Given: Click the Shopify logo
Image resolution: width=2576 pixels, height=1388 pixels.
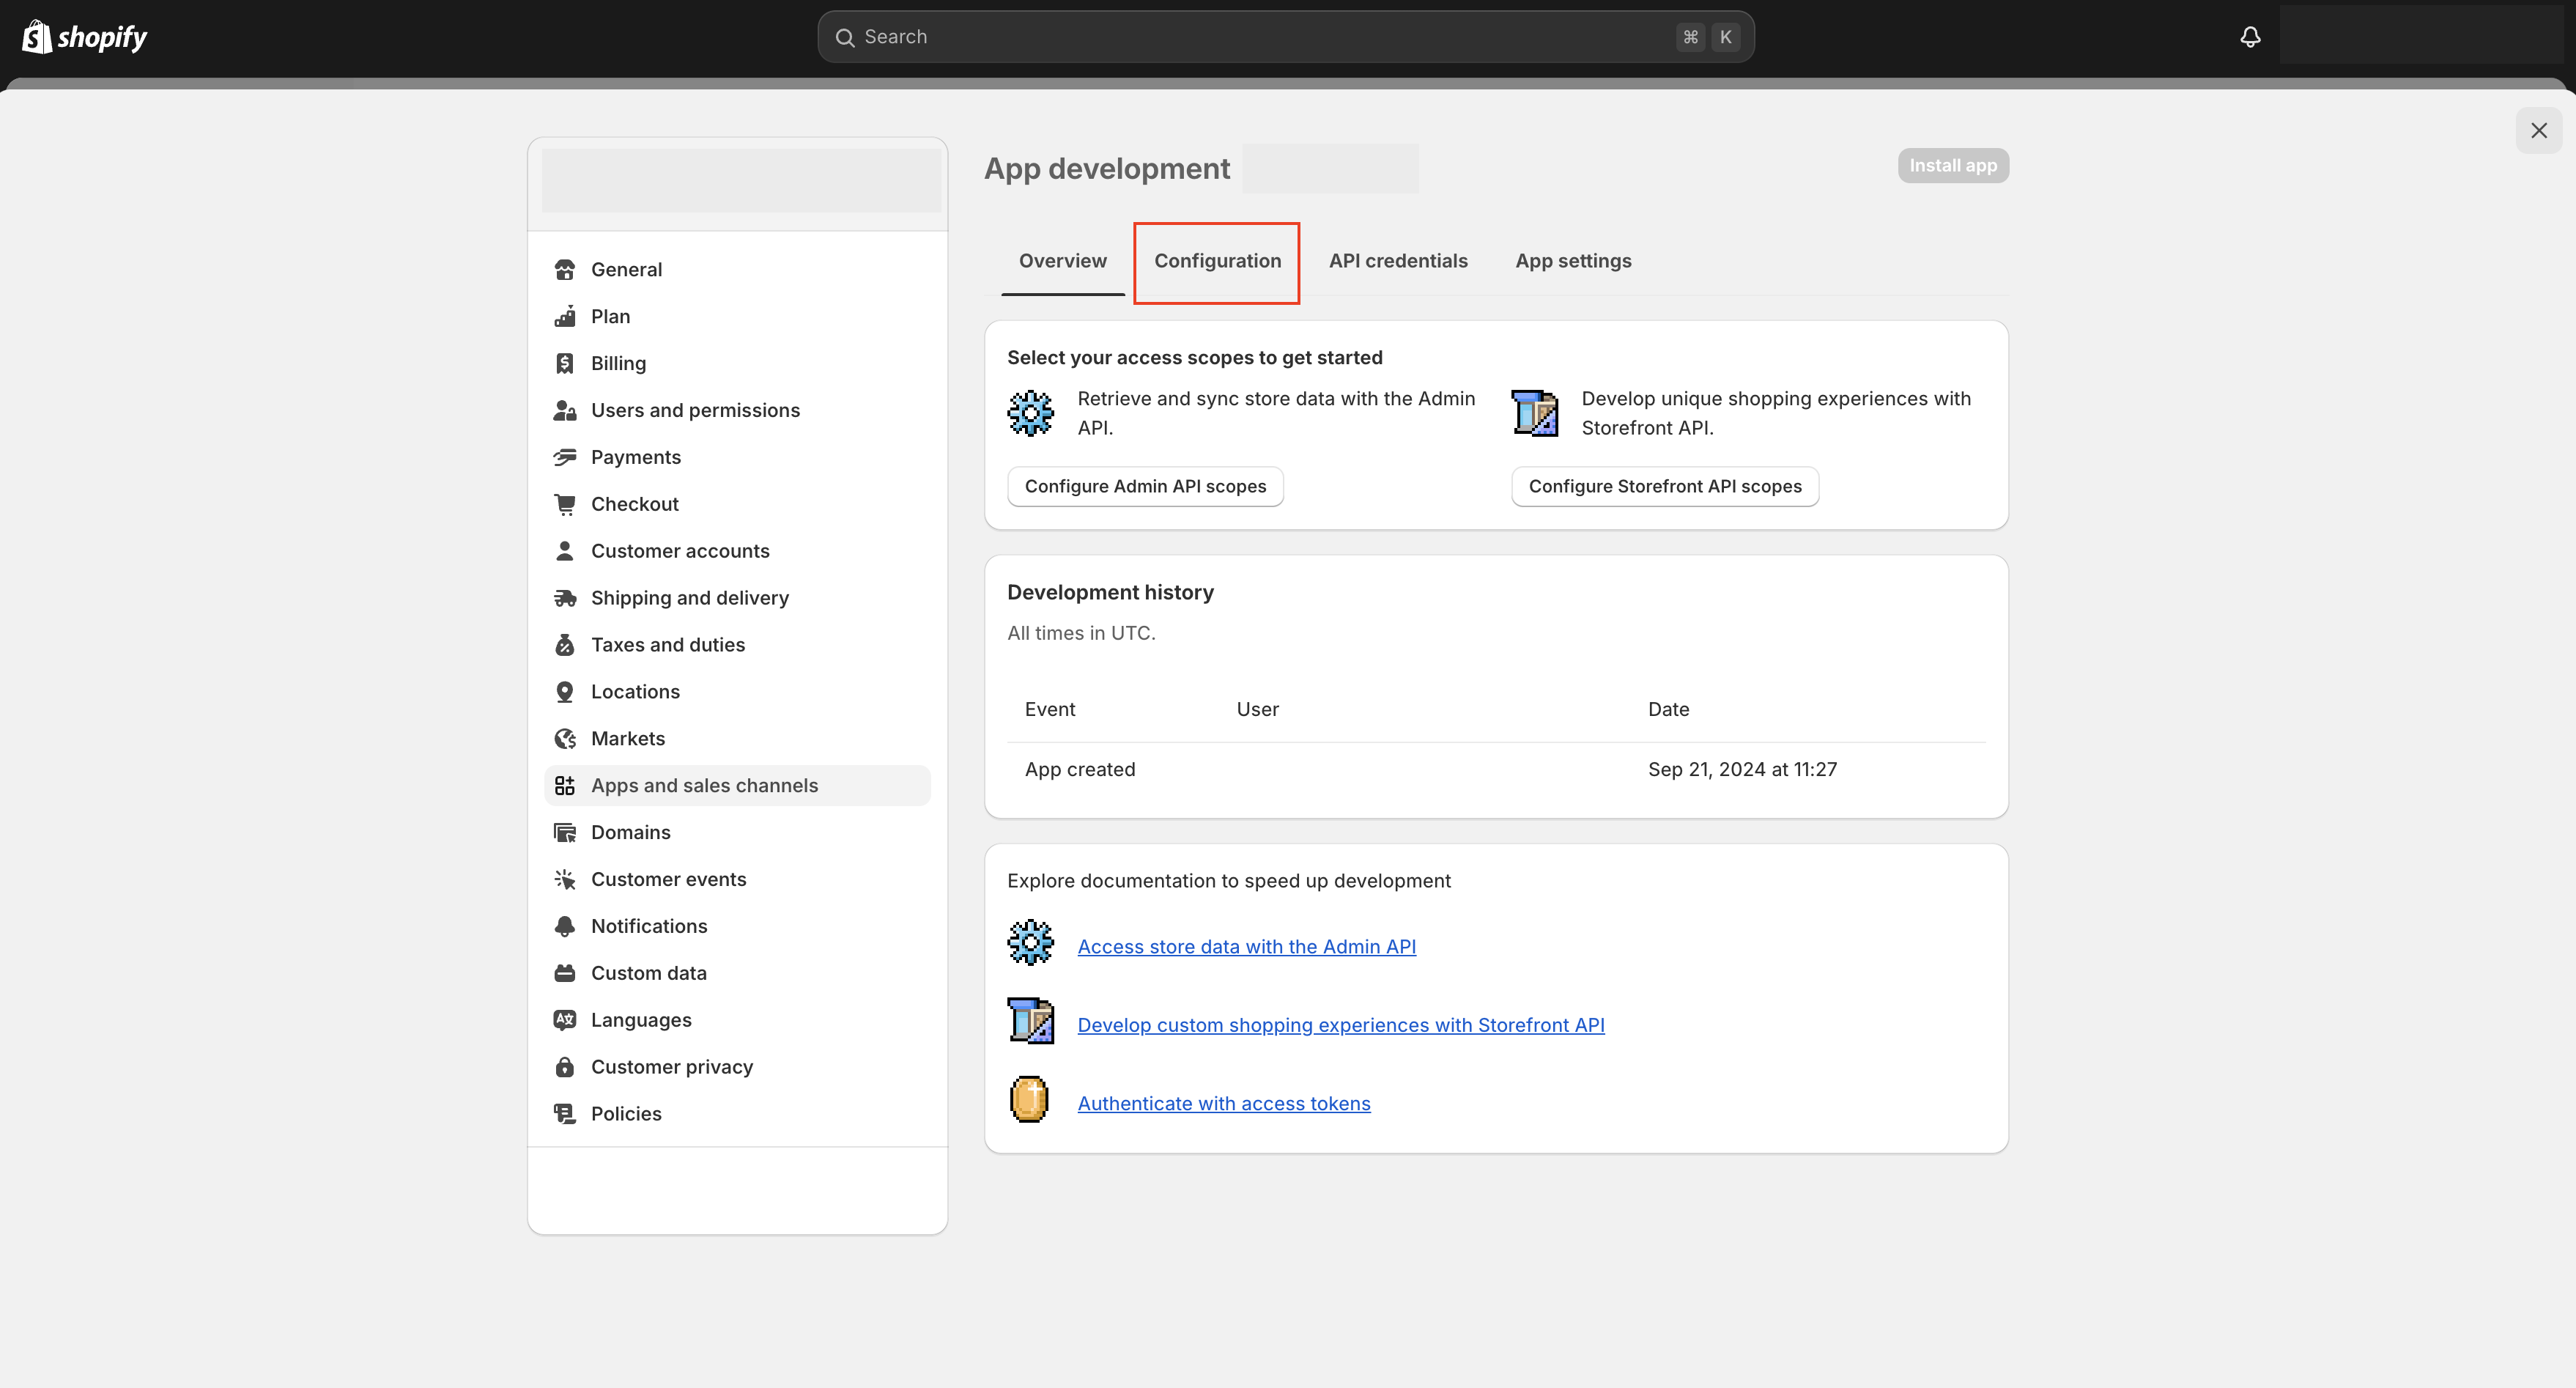Looking at the screenshot, I should [x=85, y=37].
